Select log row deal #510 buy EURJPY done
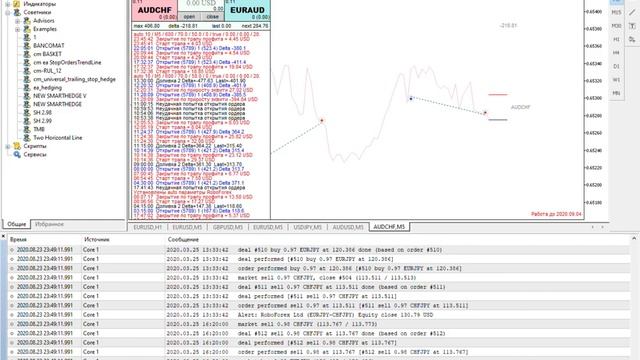The image size is (640, 360). click(318, 250)
